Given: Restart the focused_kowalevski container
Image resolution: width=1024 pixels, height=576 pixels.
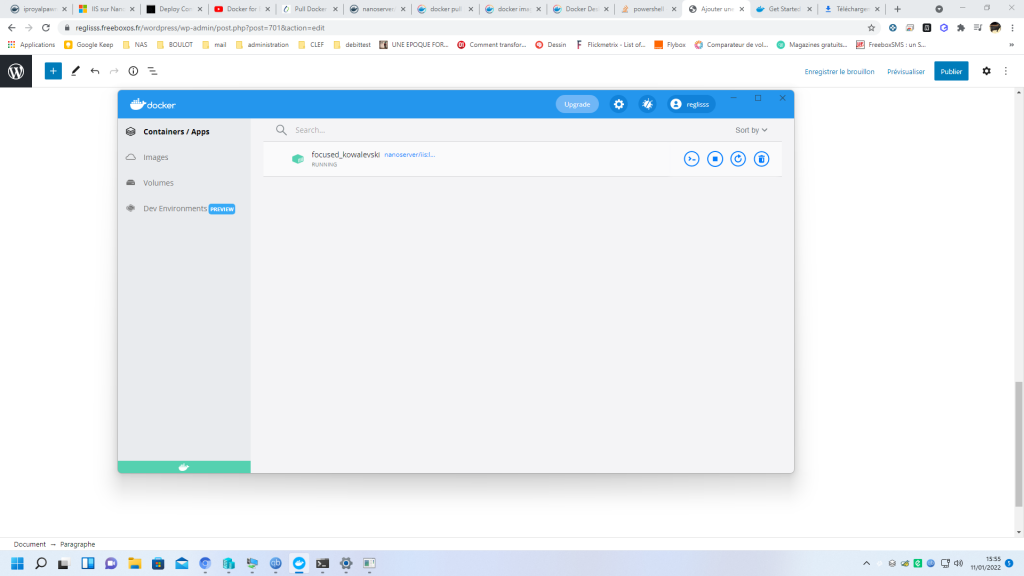Looking at the screenshot, I should point(738,159).
